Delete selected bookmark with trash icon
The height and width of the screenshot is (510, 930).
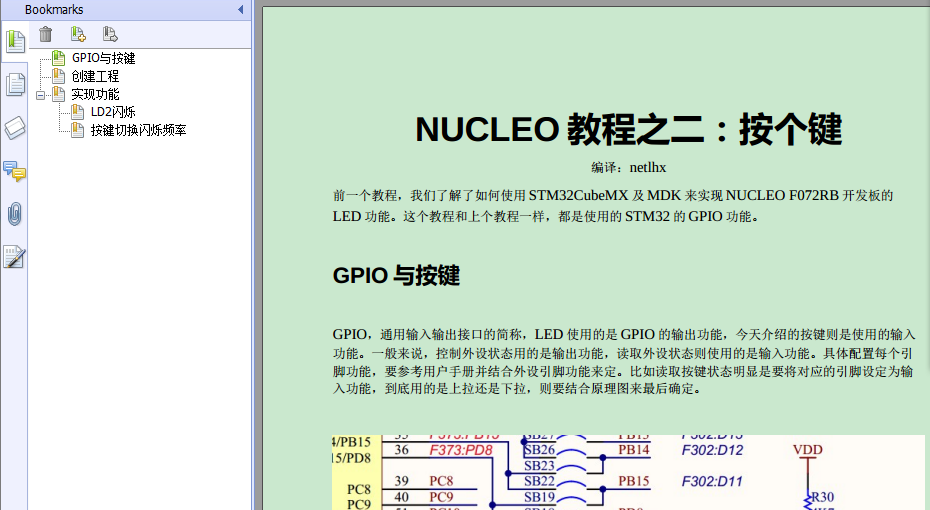(46, 34)
